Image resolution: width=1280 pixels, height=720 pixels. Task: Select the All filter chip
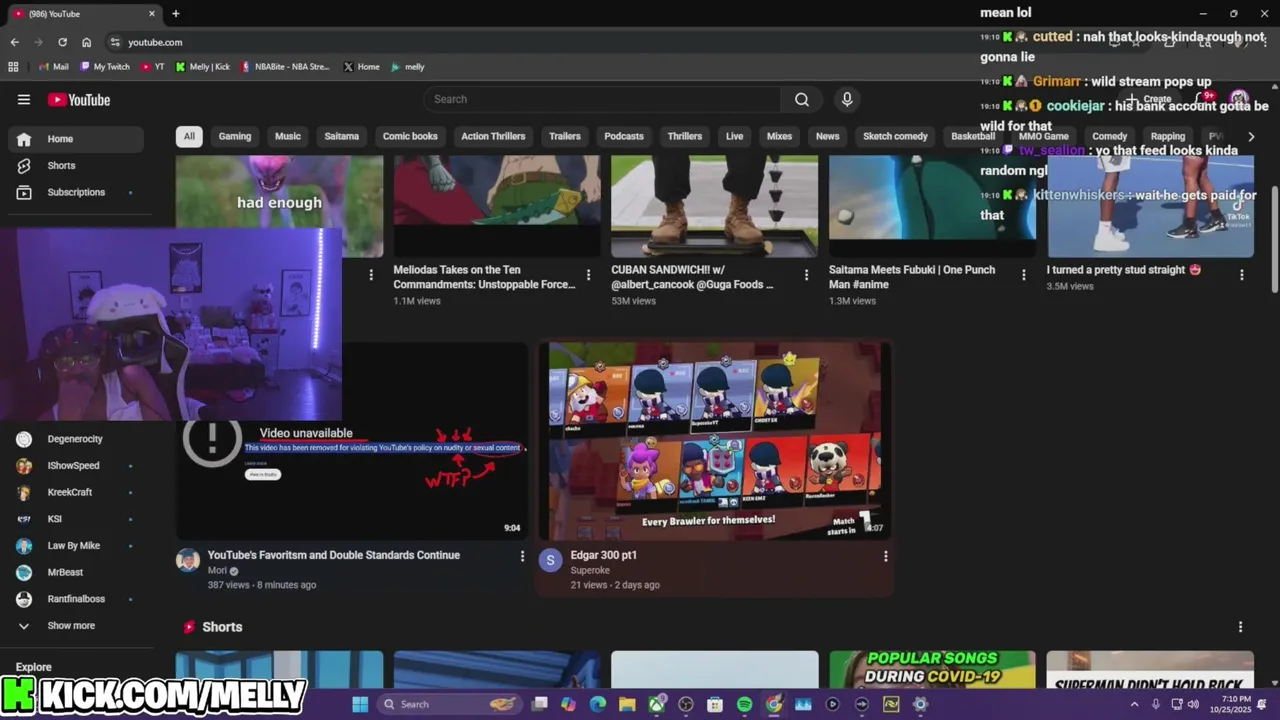pyautogui.click(x=189, y=136)
